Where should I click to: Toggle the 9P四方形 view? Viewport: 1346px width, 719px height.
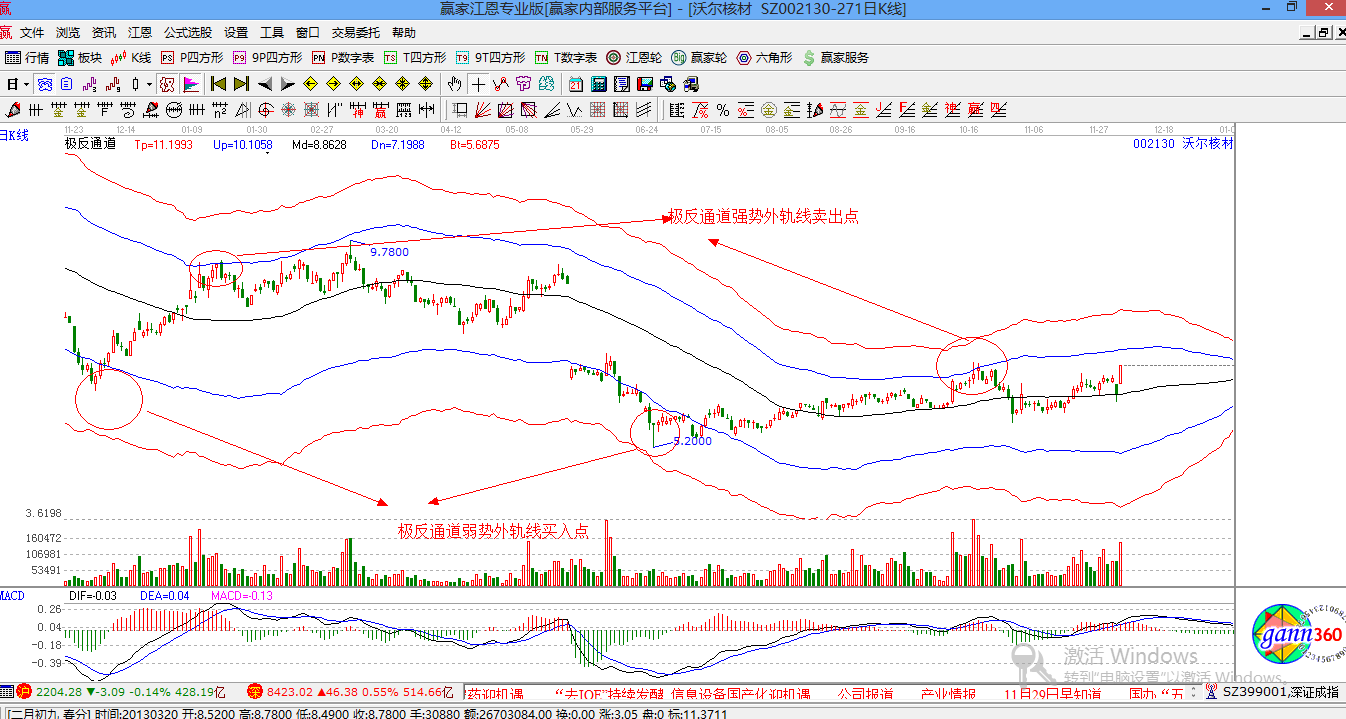[265, 58]
